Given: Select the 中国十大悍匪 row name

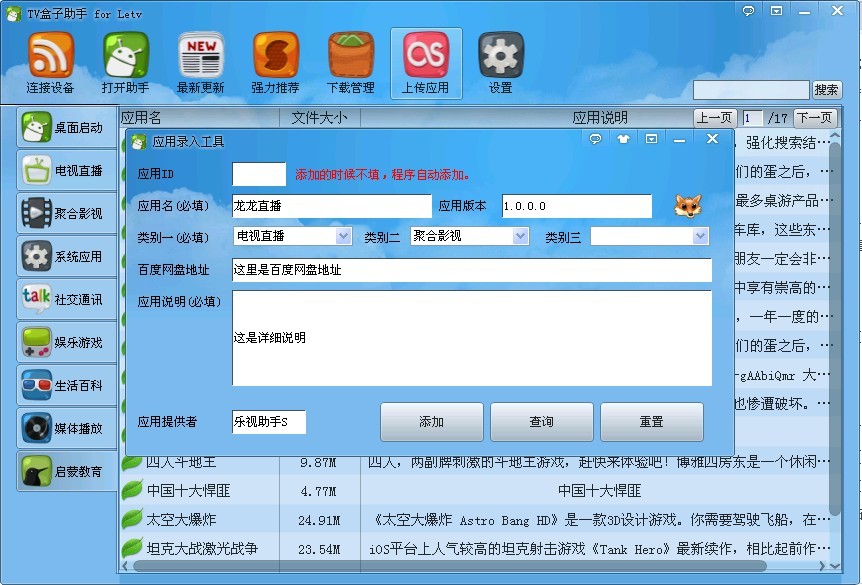Looking at the screenshot, I should point(189,490).
